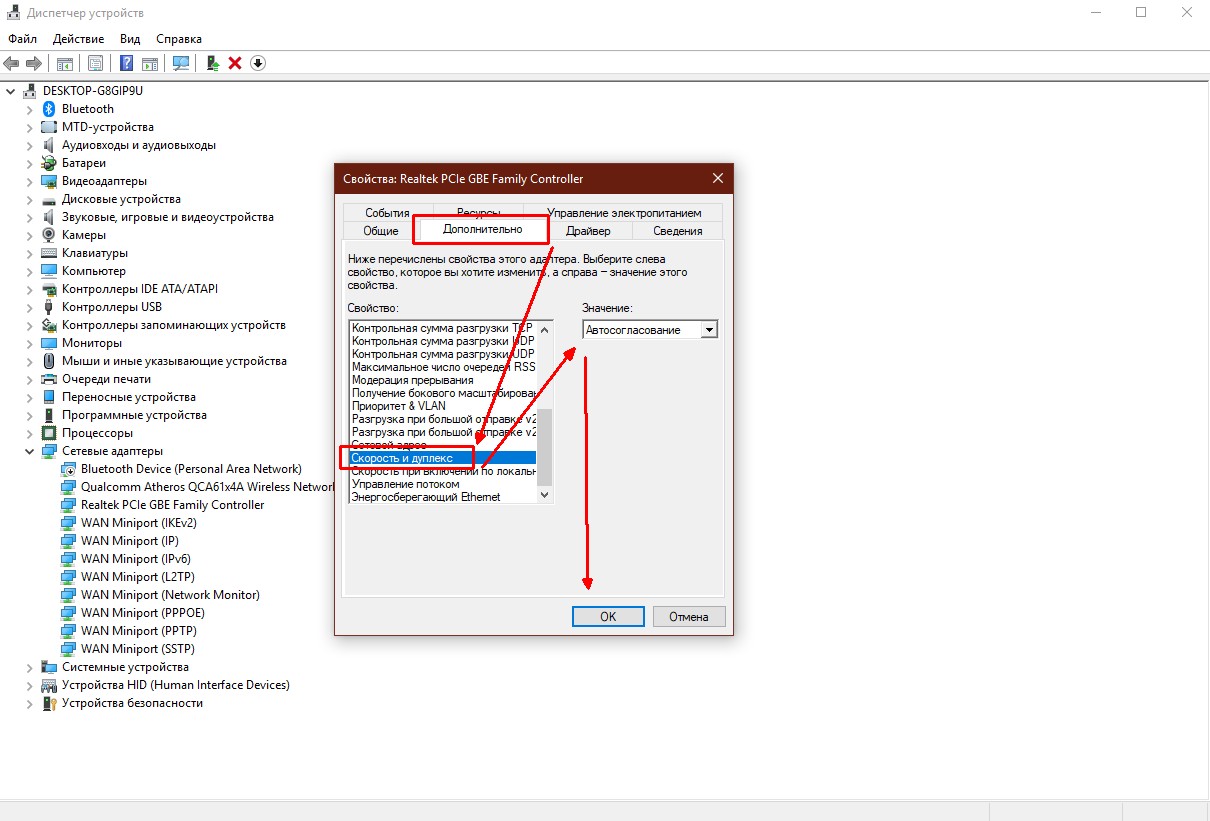The image size is (1210, 821).
Task: Select Qualcomm Atheros QCA61x4A Wireless Network adapter
Action: (x=207, y=487)
